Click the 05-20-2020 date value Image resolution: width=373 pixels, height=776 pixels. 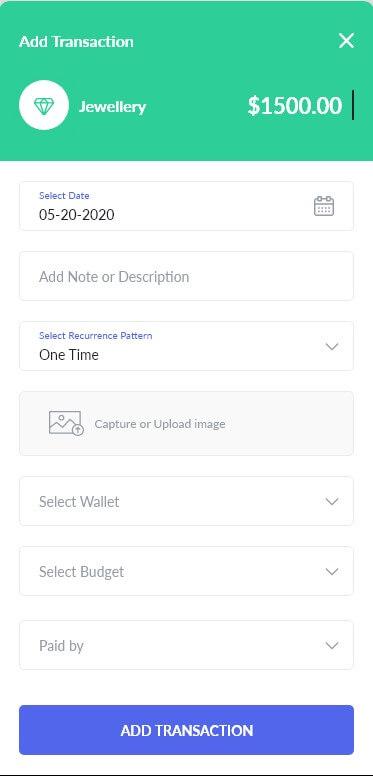click(77, 215)
